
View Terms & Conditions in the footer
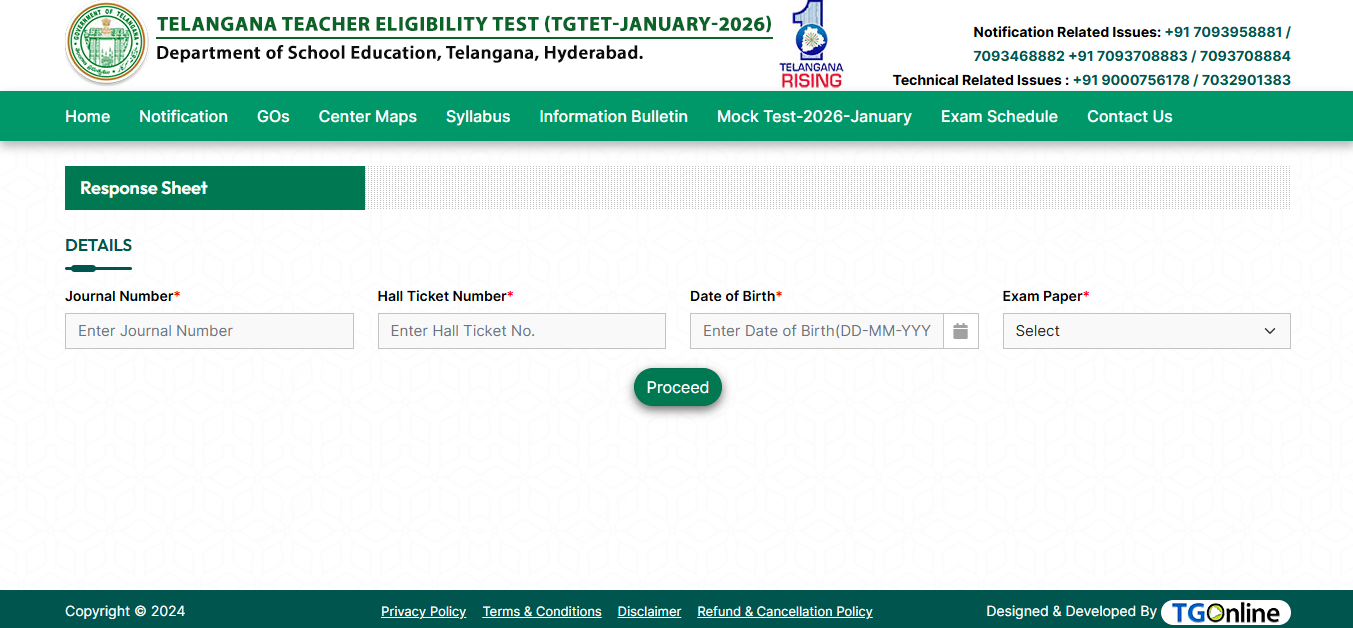coord(542,611)
